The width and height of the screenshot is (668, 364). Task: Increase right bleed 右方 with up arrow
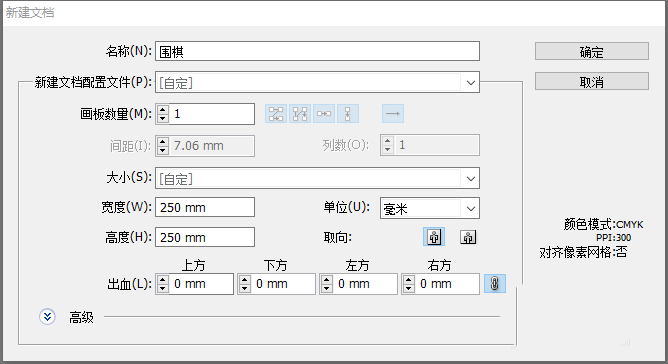409,280
